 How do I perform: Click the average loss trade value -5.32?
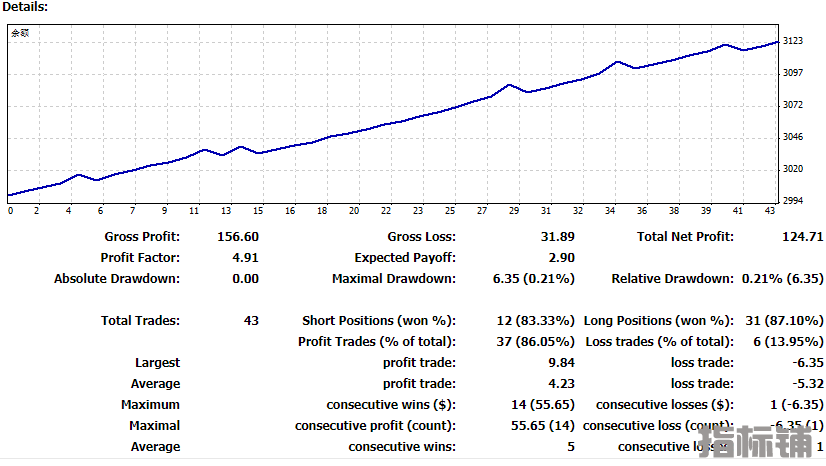click(x=806, y=384)
